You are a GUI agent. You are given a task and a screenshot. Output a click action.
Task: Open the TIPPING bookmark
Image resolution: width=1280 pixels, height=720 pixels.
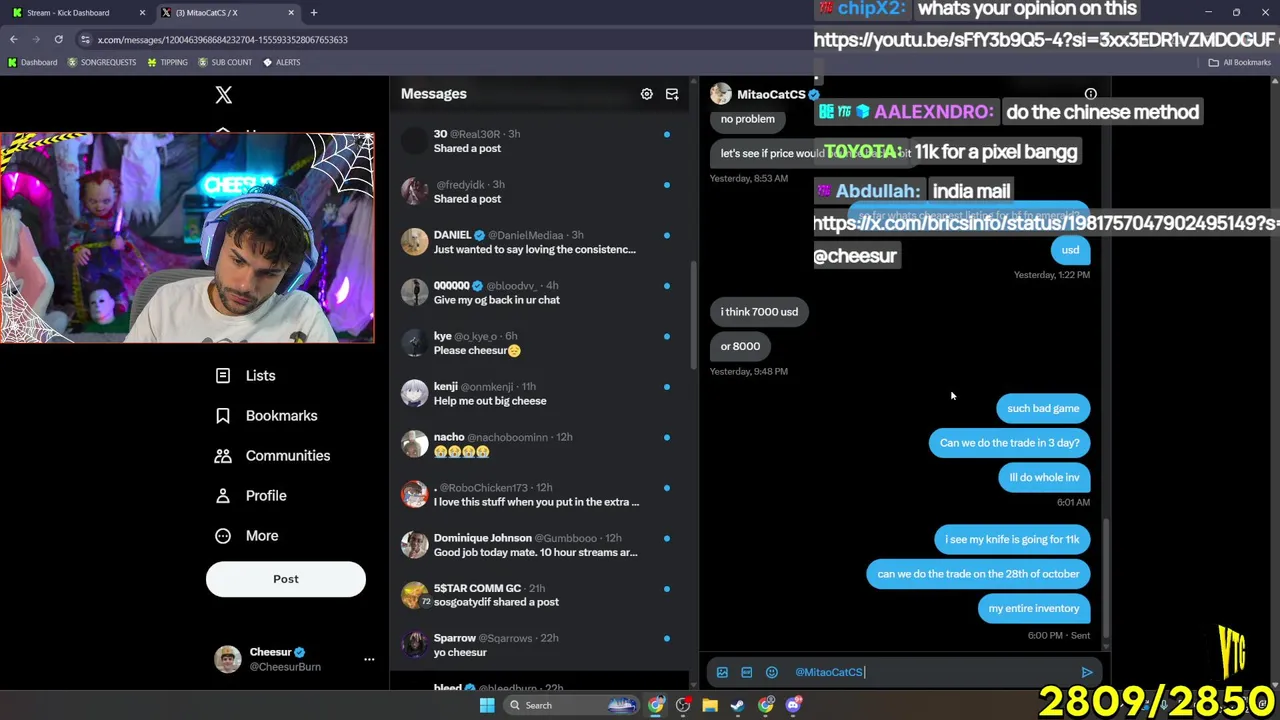167,62
